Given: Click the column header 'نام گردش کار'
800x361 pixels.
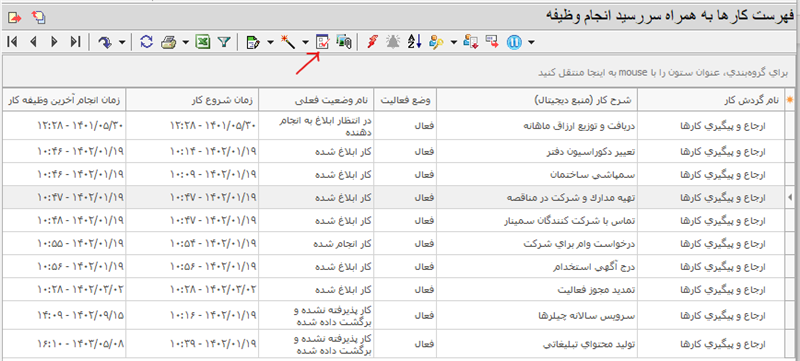Looking at the screenshot, I should (712, 100).
